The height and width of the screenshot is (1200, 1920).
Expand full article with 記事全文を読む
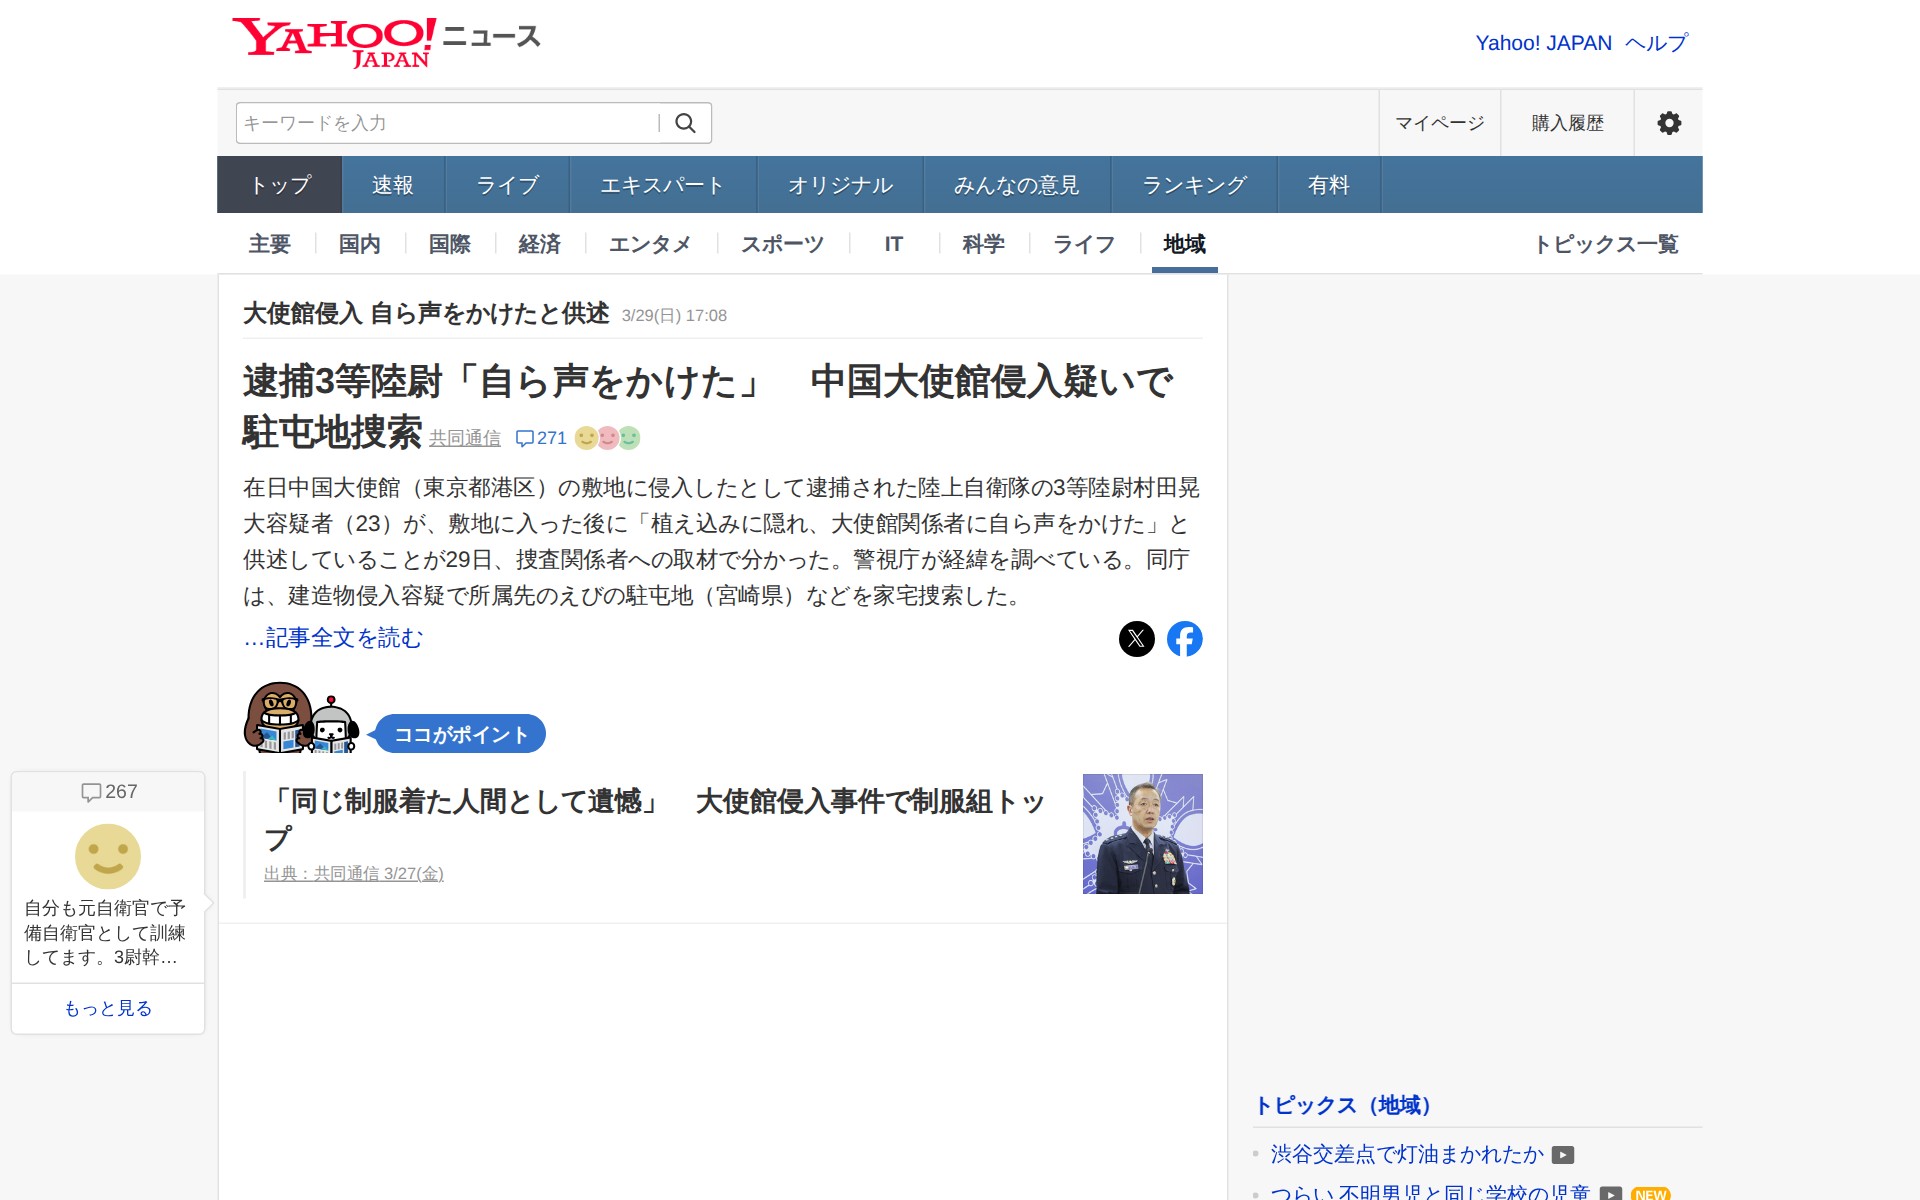334,638
